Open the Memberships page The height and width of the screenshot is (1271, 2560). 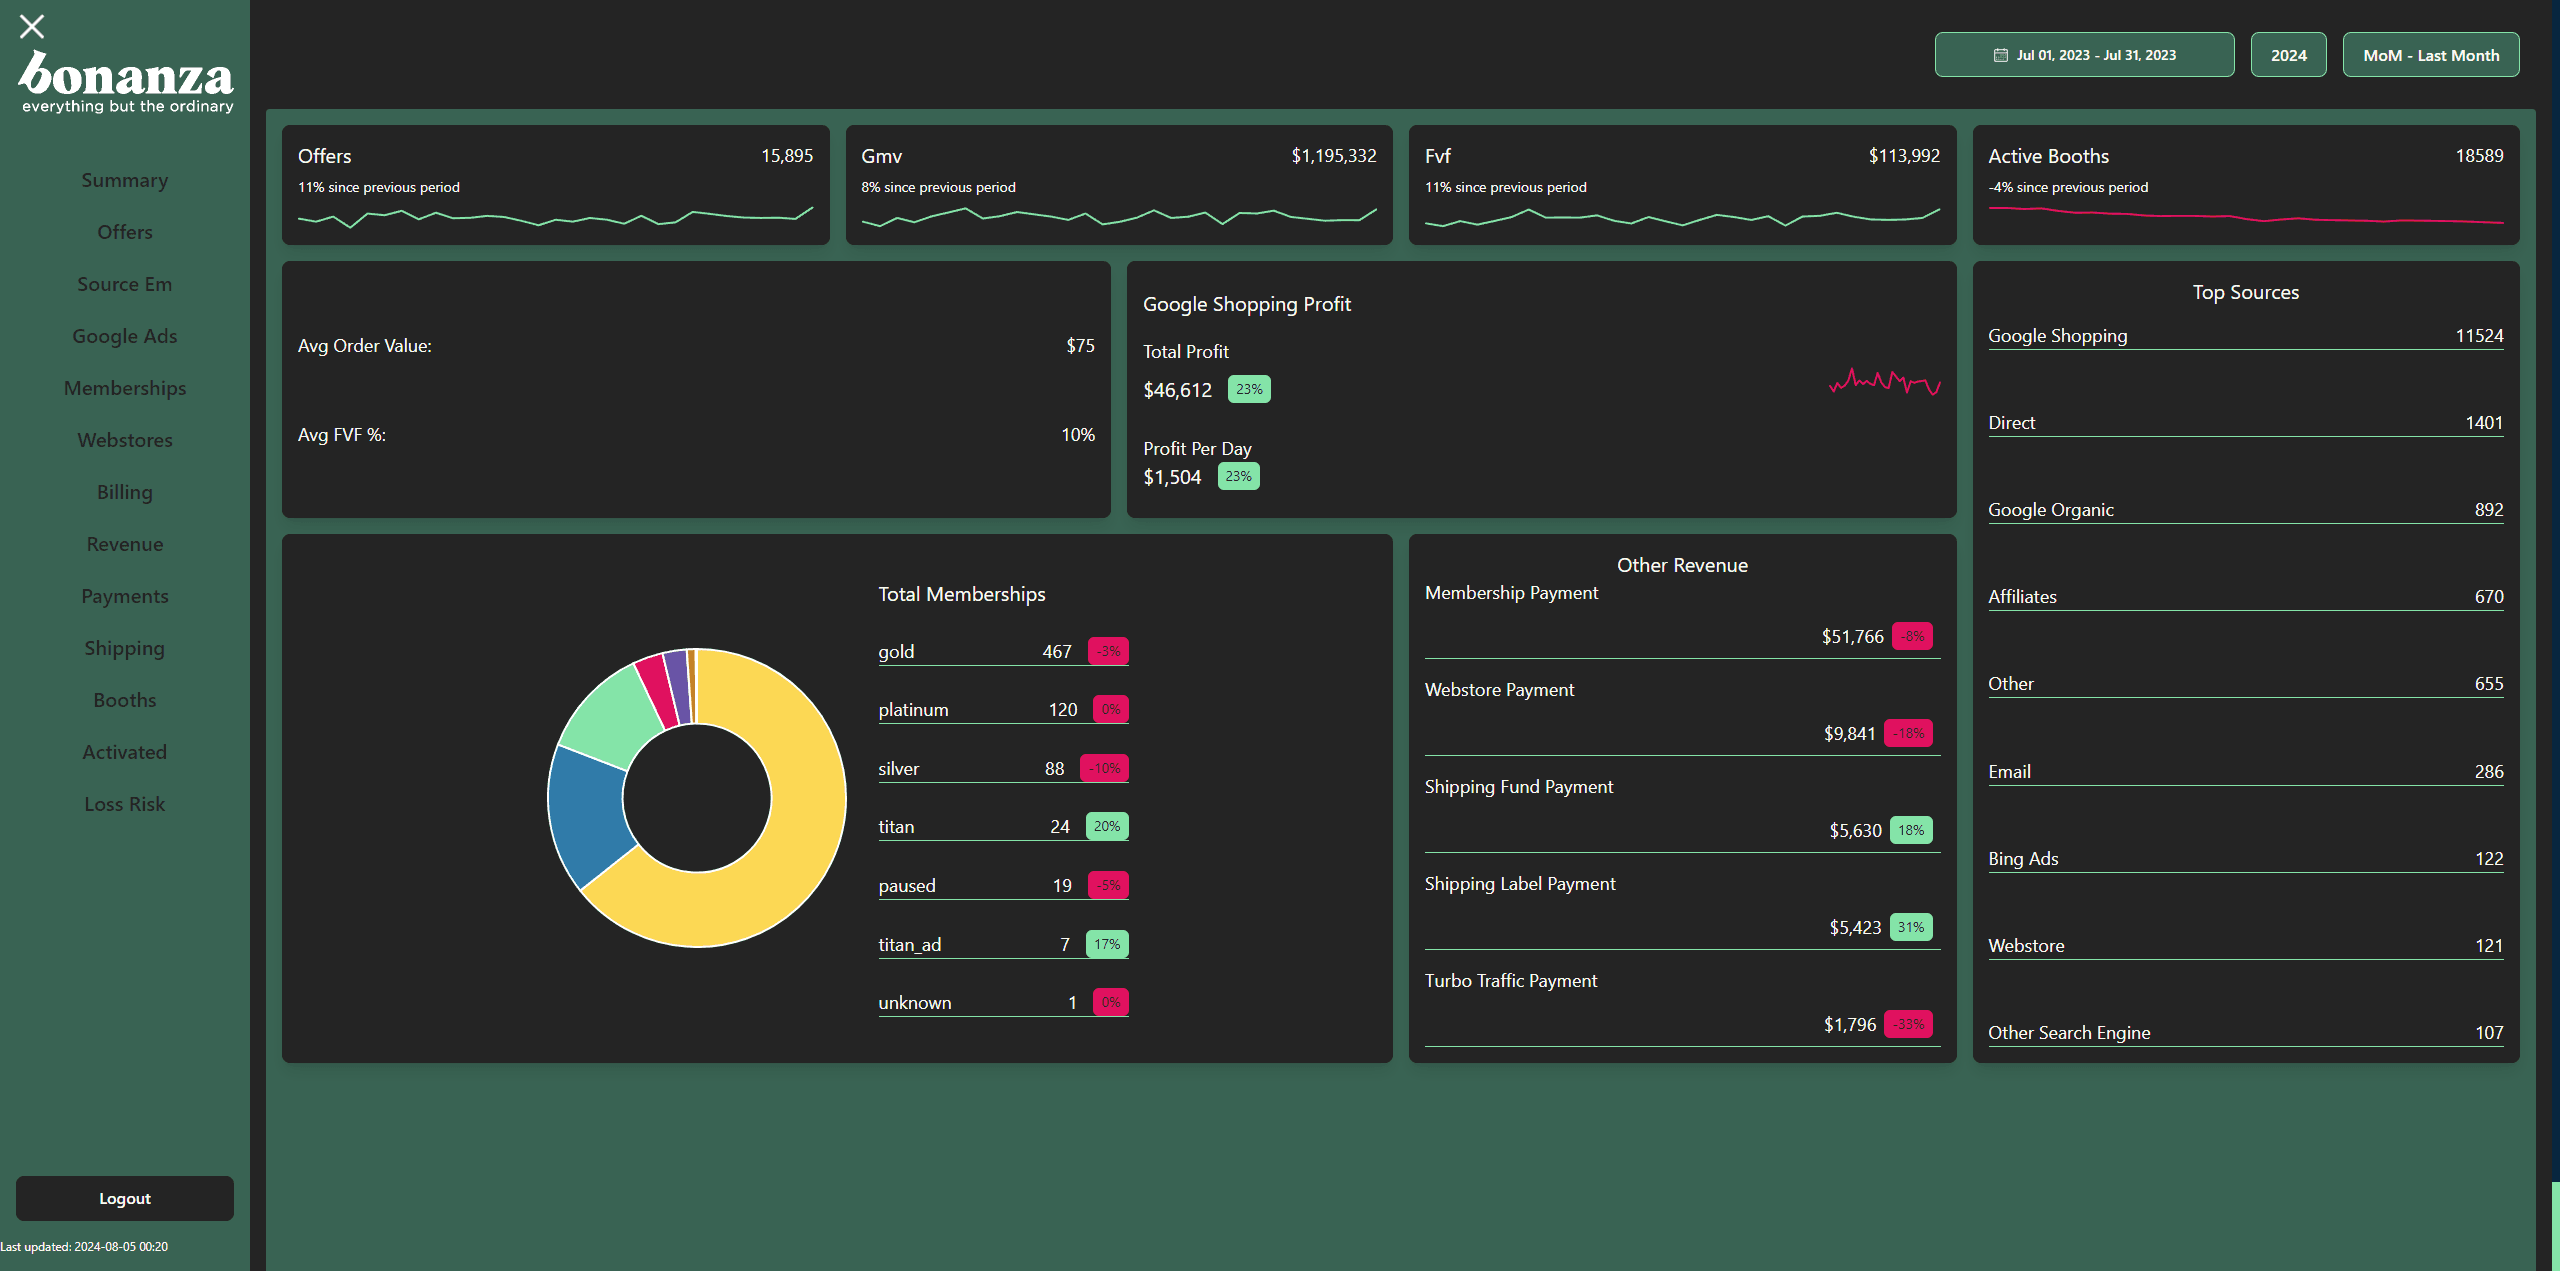(x=125, y=388)
